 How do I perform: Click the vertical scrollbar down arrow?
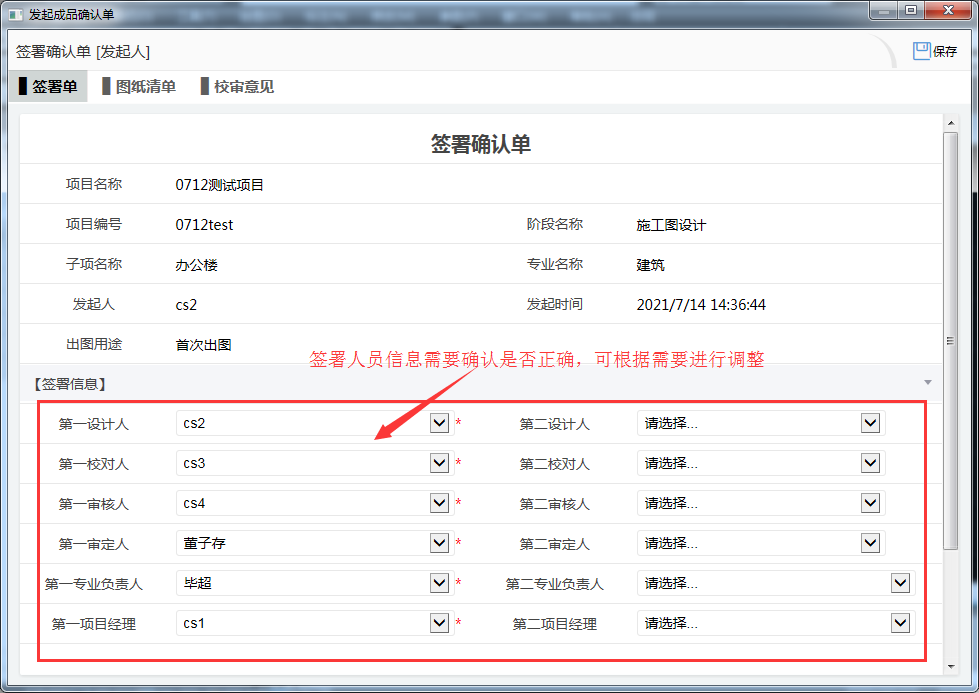click(951, 666)
